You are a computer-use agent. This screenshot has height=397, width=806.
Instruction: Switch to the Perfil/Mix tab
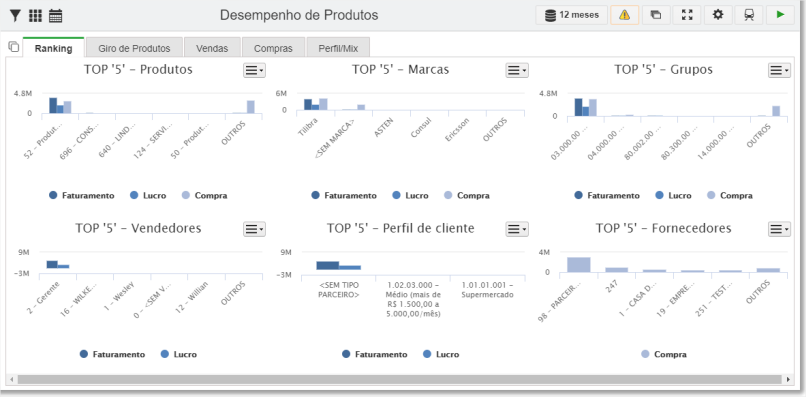[338, 48]
